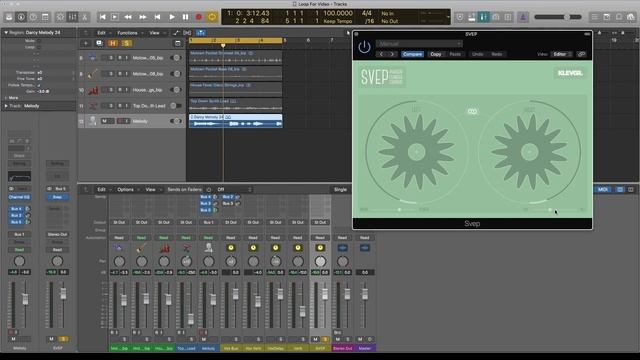This screenshot has height=360, width=640.
Task: Go to next SVEP preset arrow
Action: [392, 54]
